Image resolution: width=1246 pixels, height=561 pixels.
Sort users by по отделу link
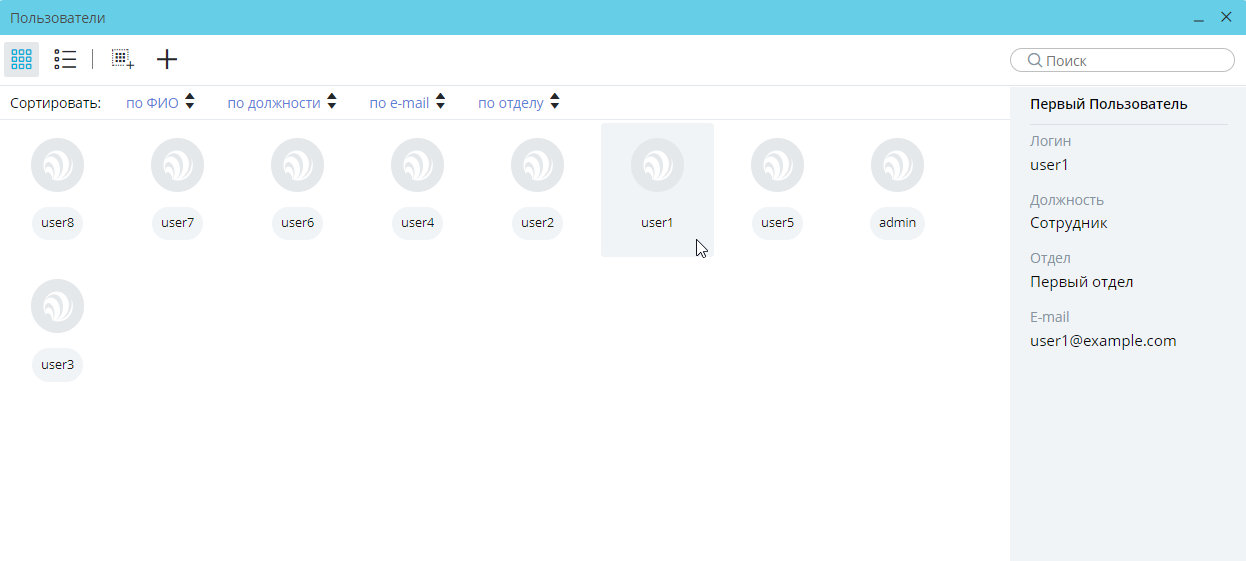pos(510,103)
